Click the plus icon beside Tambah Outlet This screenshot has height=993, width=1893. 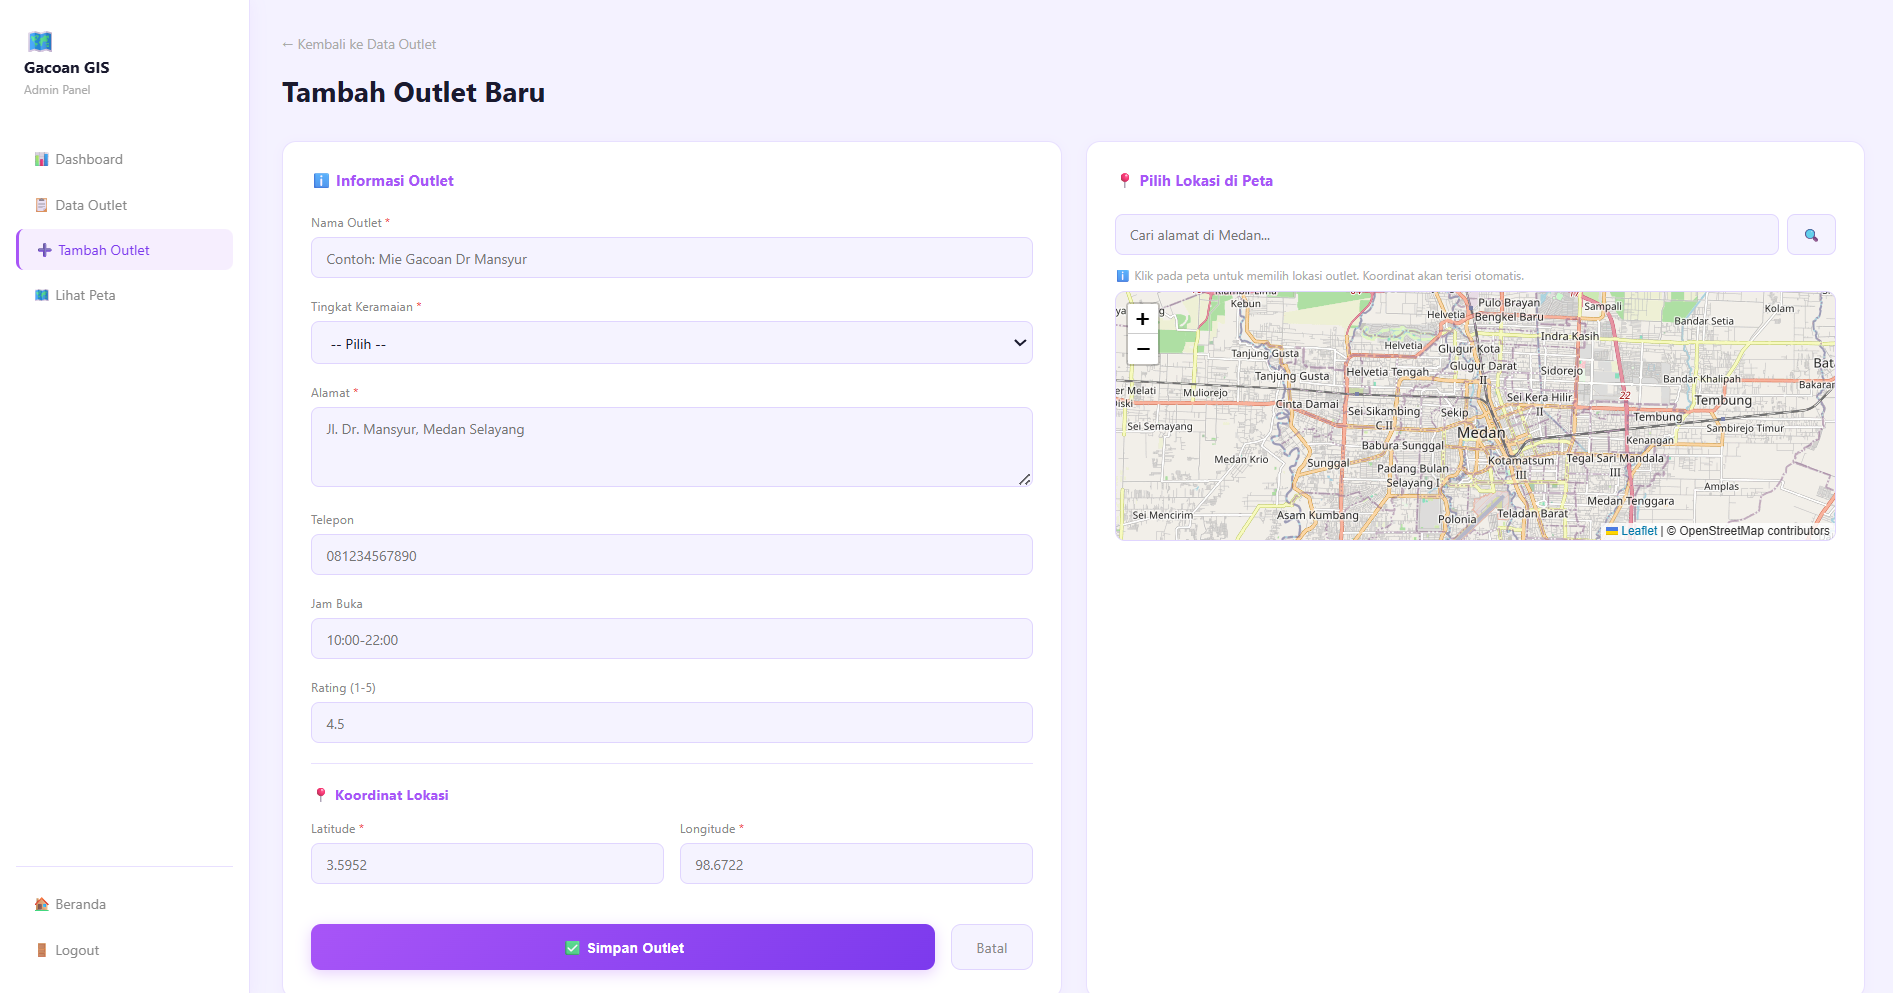[x=44, y=250]
